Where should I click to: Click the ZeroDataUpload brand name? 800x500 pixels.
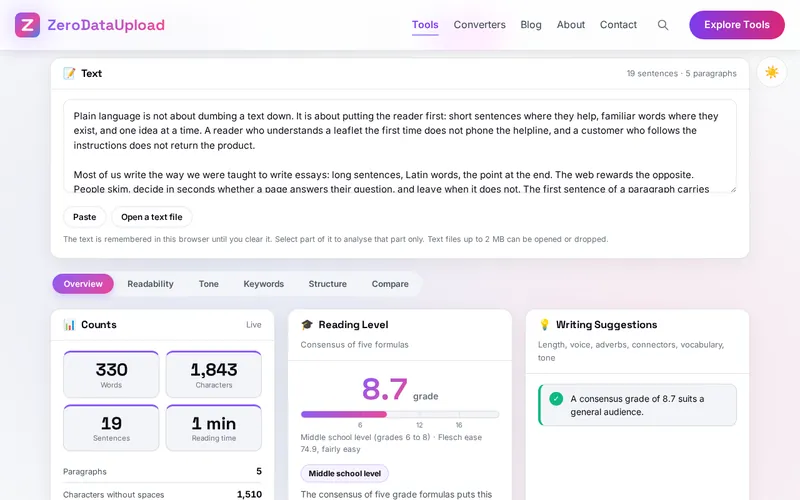coord(106,25)
